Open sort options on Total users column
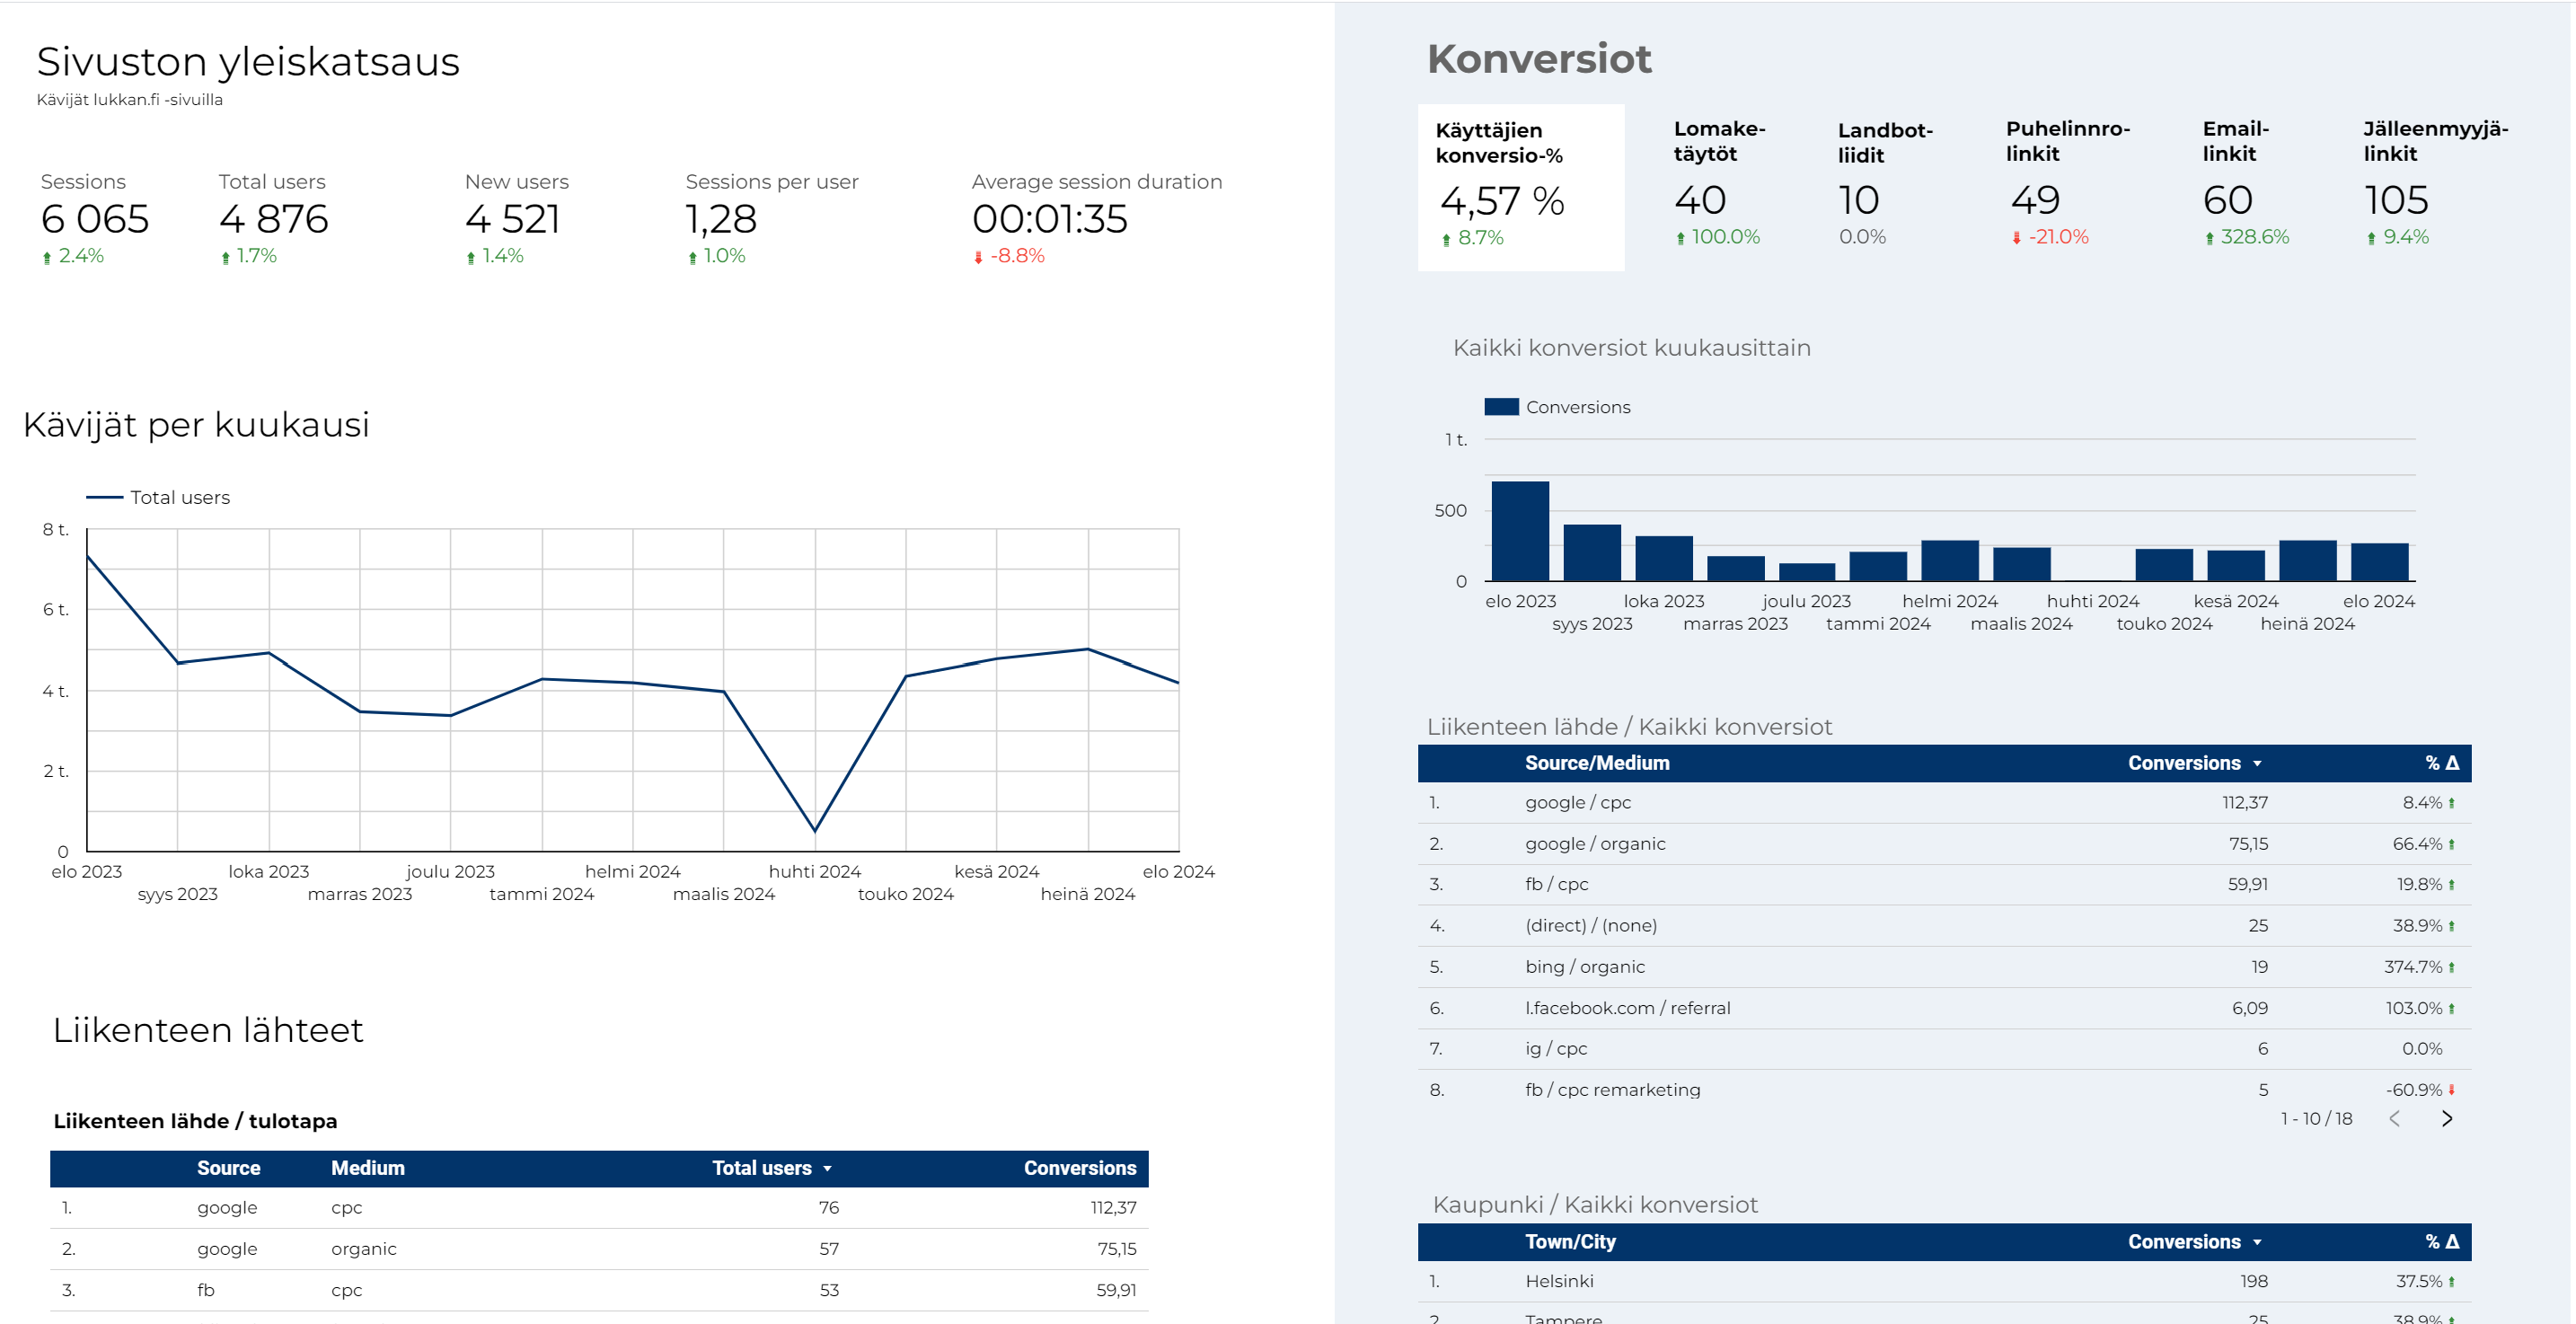This screenshot has height=1324, width=2576. point(828,1167)
